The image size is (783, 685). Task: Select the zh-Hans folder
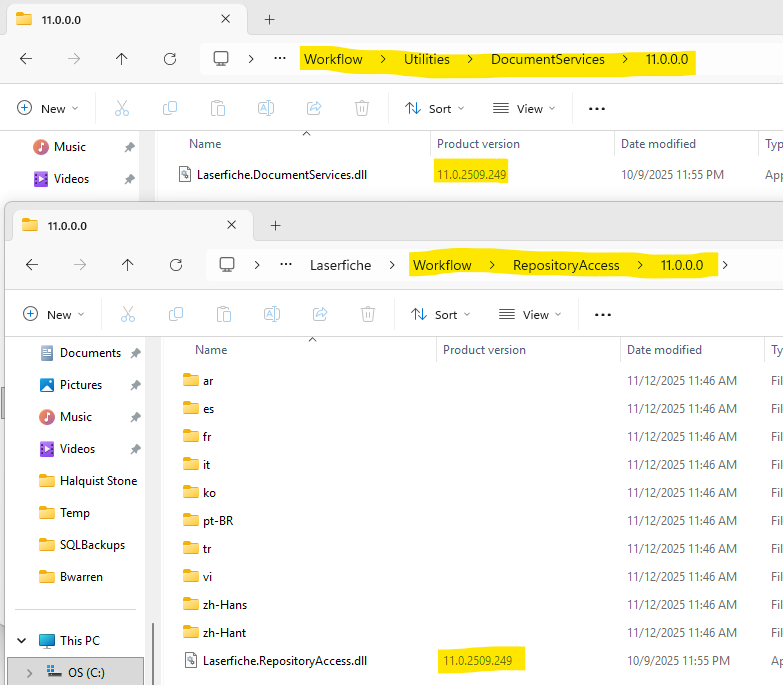click(224, 605)
